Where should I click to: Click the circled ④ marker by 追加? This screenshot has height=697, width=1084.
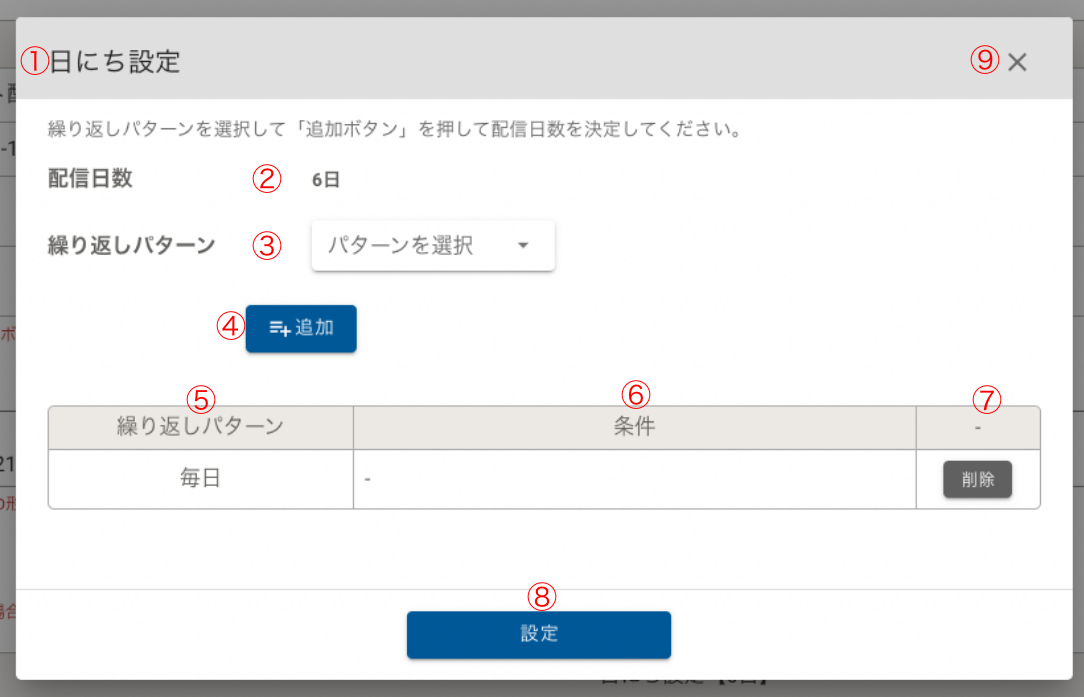pos(230,325)
